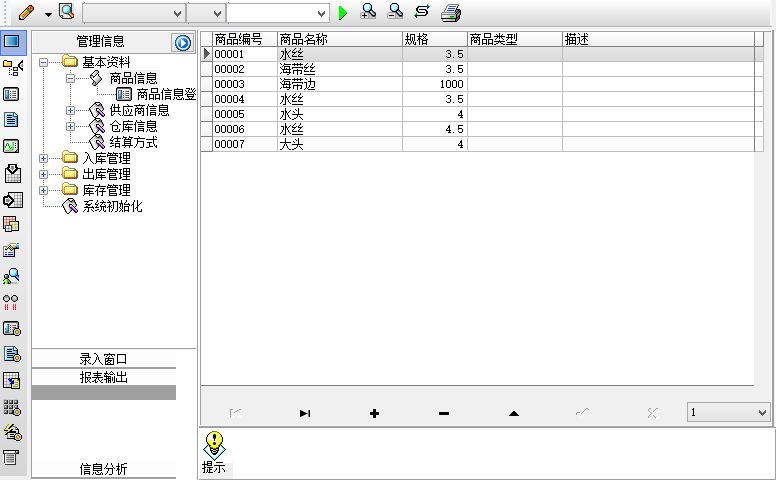Expand the 入库管理 folder
This screenshot has width=776, height=480.
point(44,158)
